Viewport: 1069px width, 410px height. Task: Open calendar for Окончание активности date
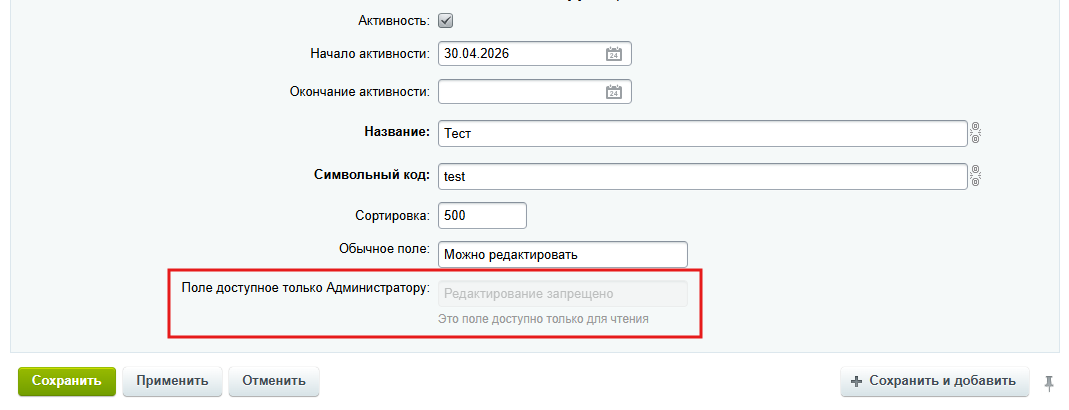[614, 92]
